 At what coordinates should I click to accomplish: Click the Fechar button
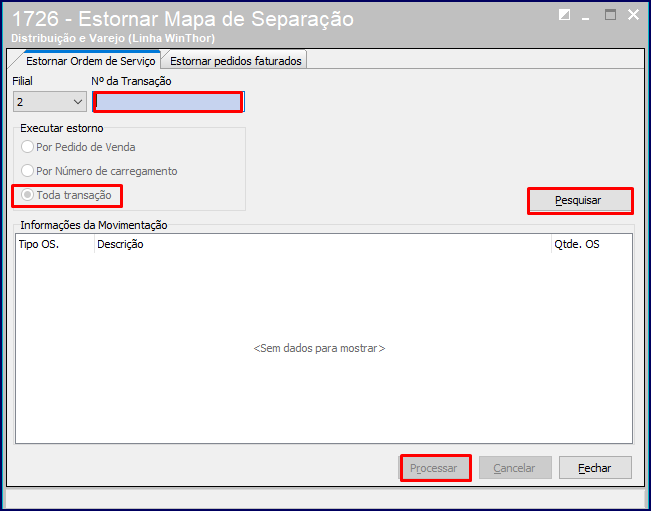coord(595,468)
